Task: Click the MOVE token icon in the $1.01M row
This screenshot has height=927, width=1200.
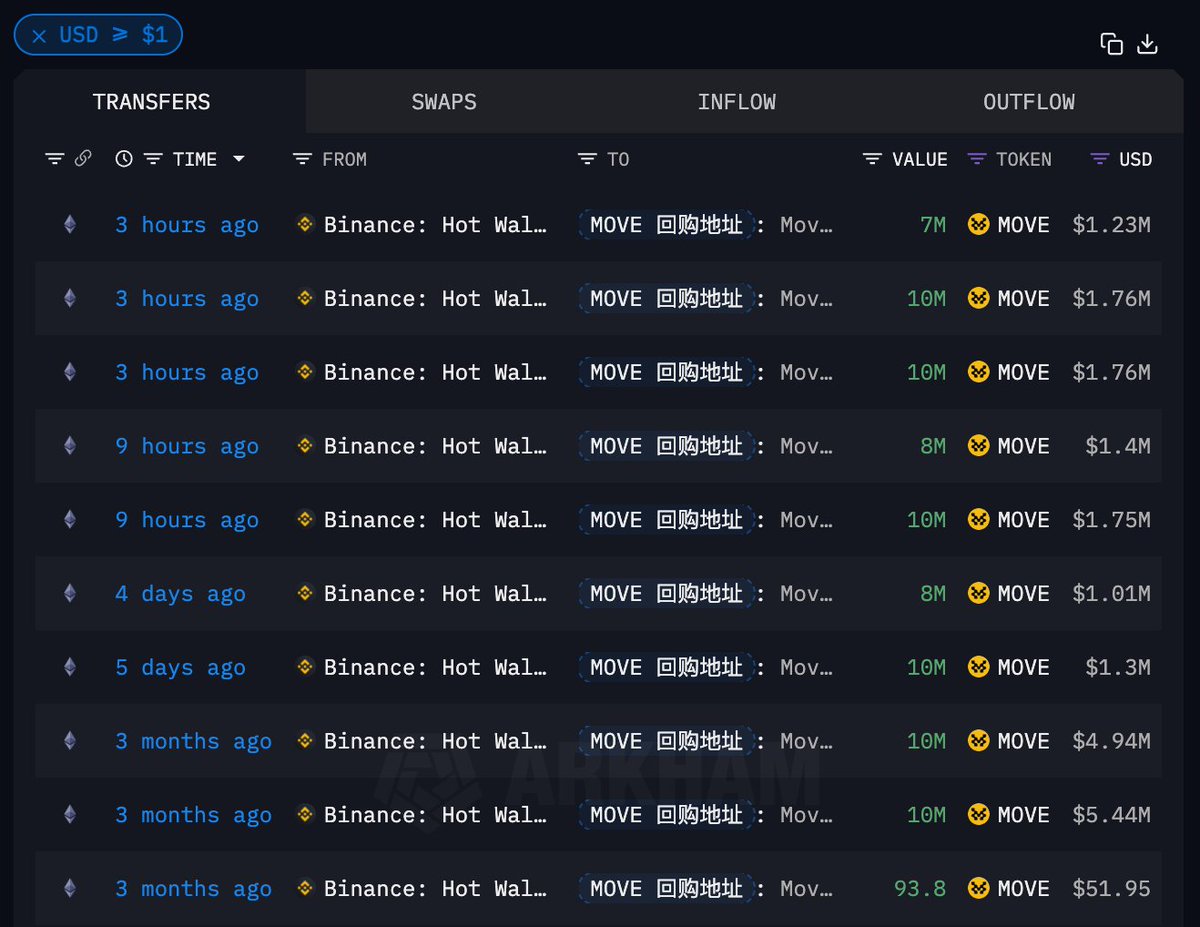Action: pos(978,594)
